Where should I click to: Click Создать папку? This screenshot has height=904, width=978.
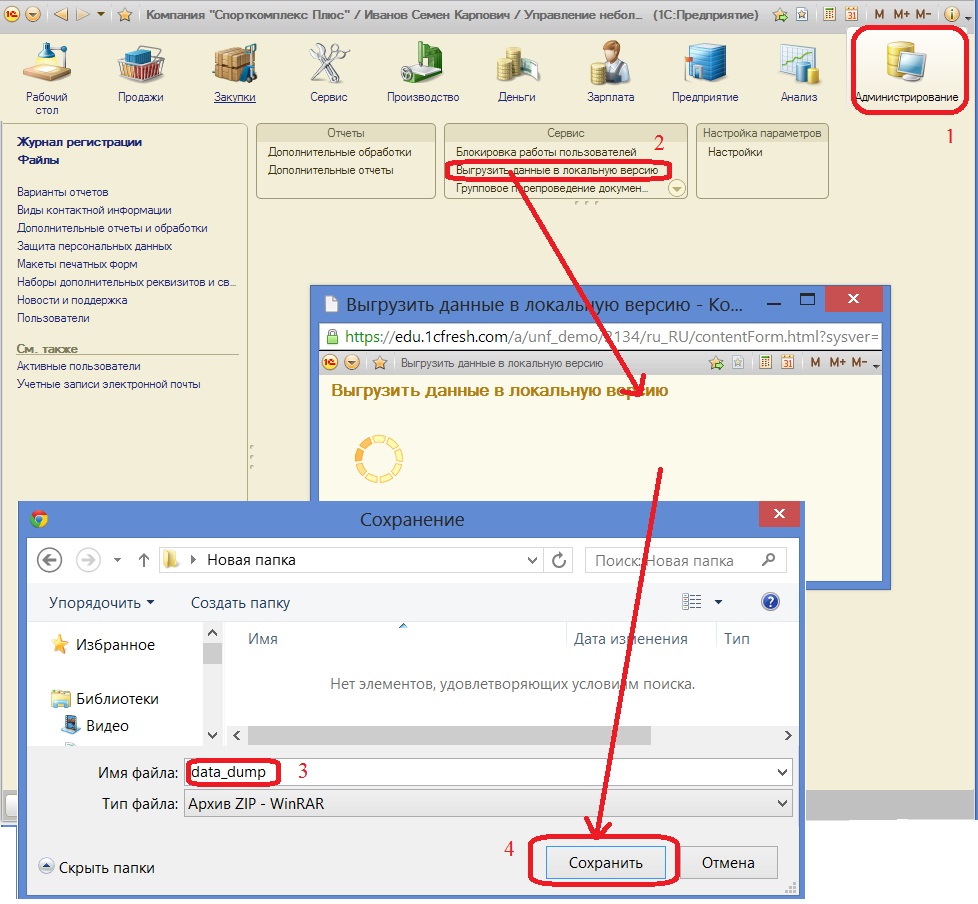[240, 603]
